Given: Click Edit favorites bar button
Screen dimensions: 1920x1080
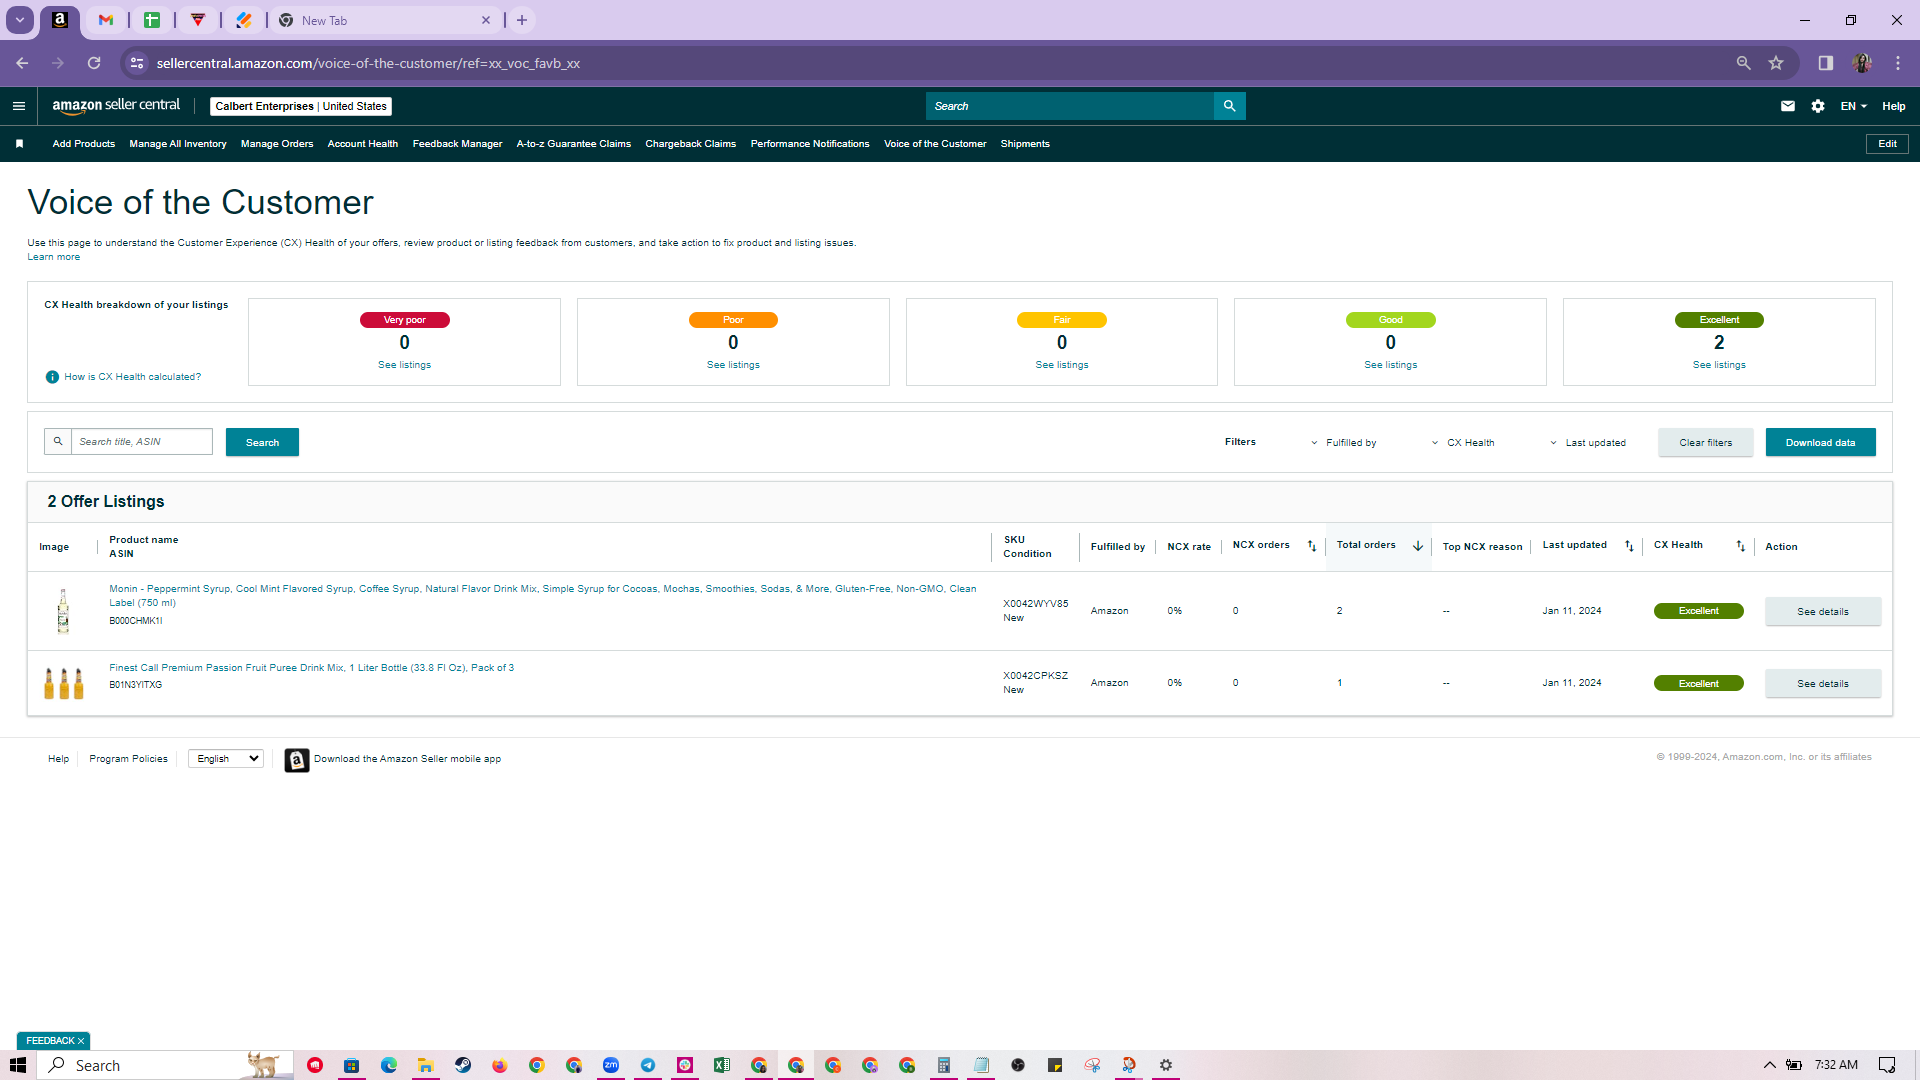Looking at the screenshot, I should coord(1888,144).
